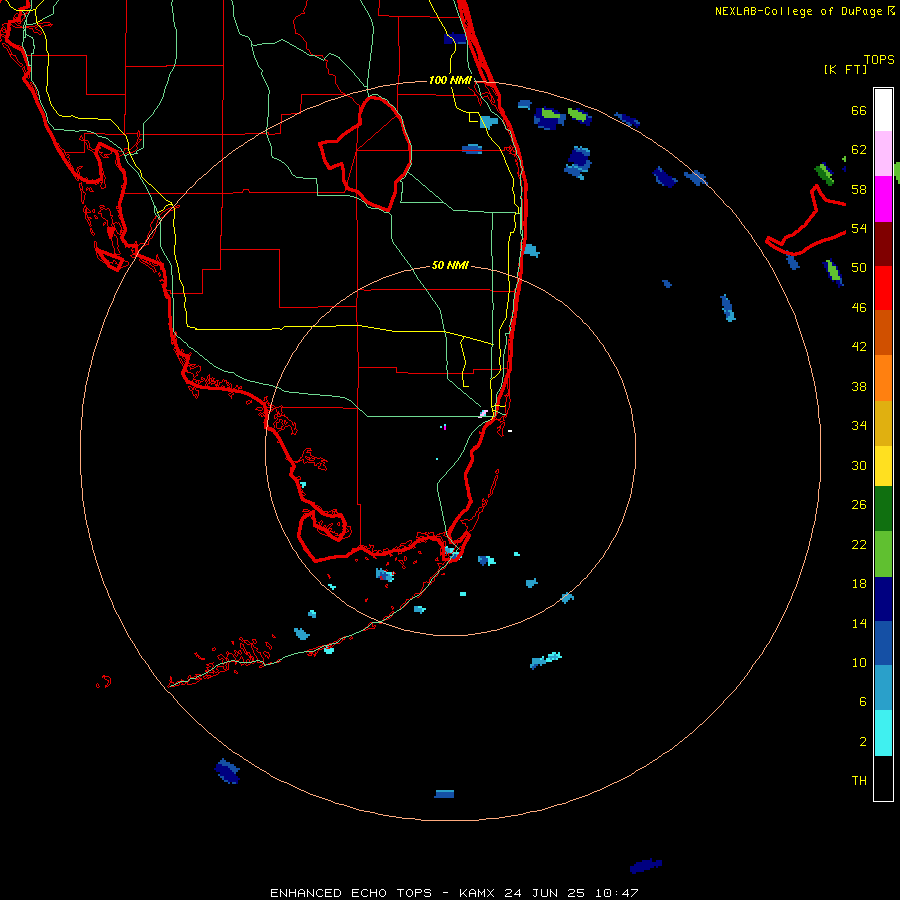Screen dimensions: 900x900
Task: Click the TOPS legend title
Action: [879, 59]
